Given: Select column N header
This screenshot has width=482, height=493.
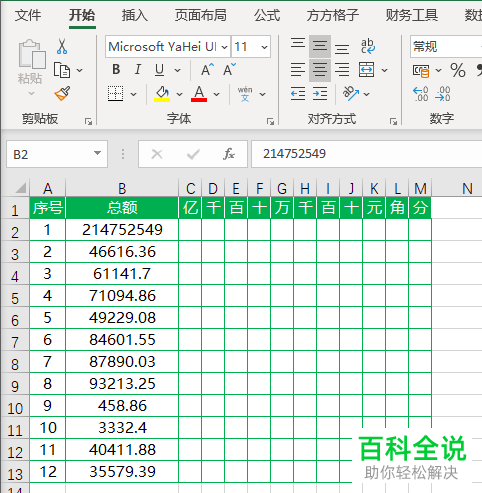Looking at the screenshot, I should coord(467,189).
